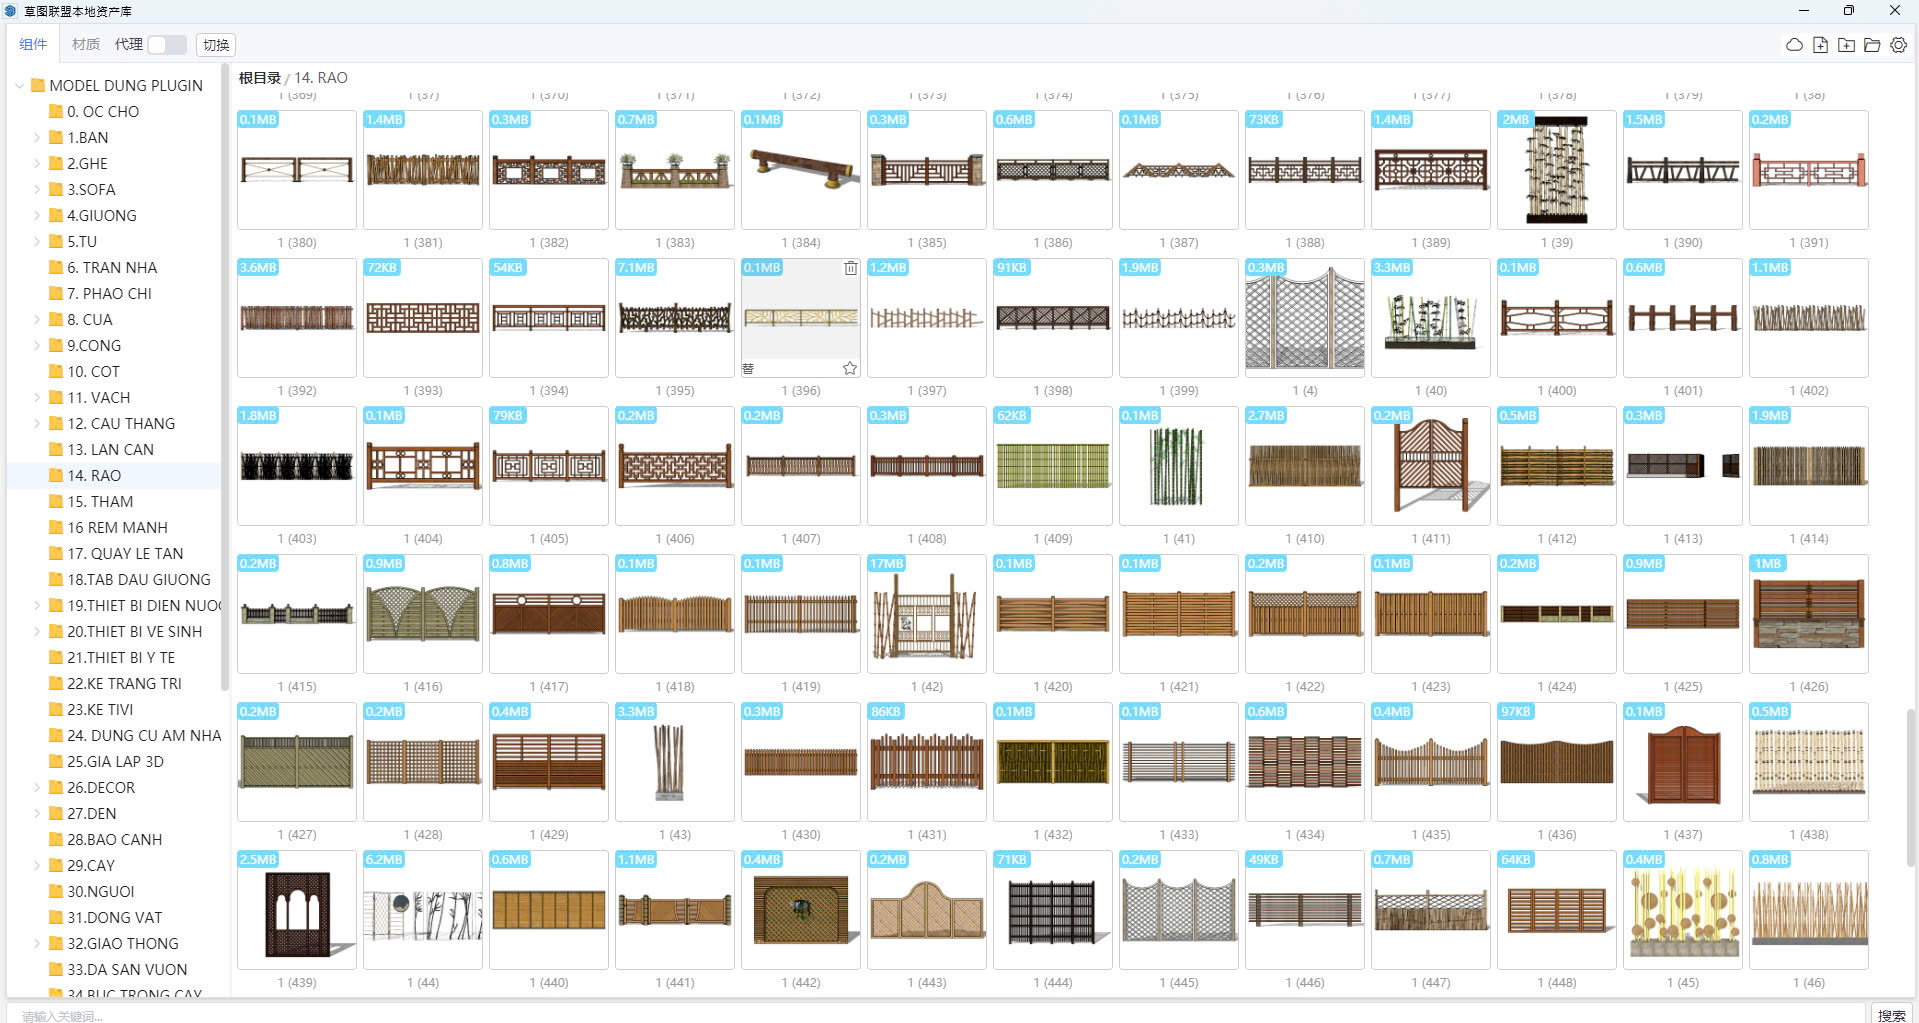Open settings with the gear icon
1919x1023 pixels.
1898,45
